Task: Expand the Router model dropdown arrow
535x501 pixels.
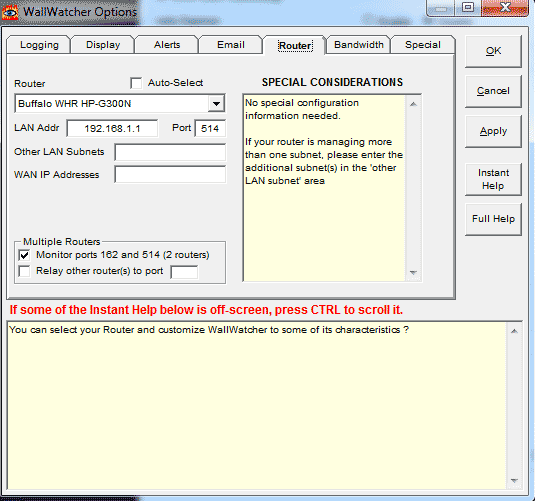Action: click(x=216, y=104)
